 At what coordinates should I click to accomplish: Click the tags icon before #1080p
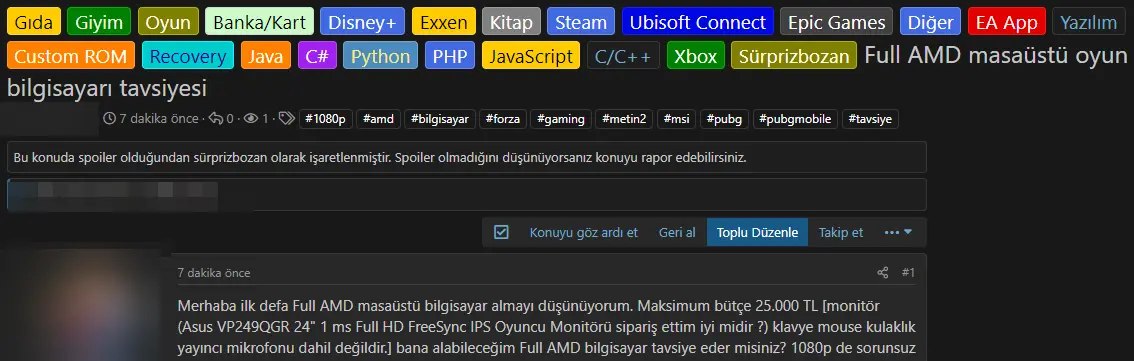click(286, 119)
